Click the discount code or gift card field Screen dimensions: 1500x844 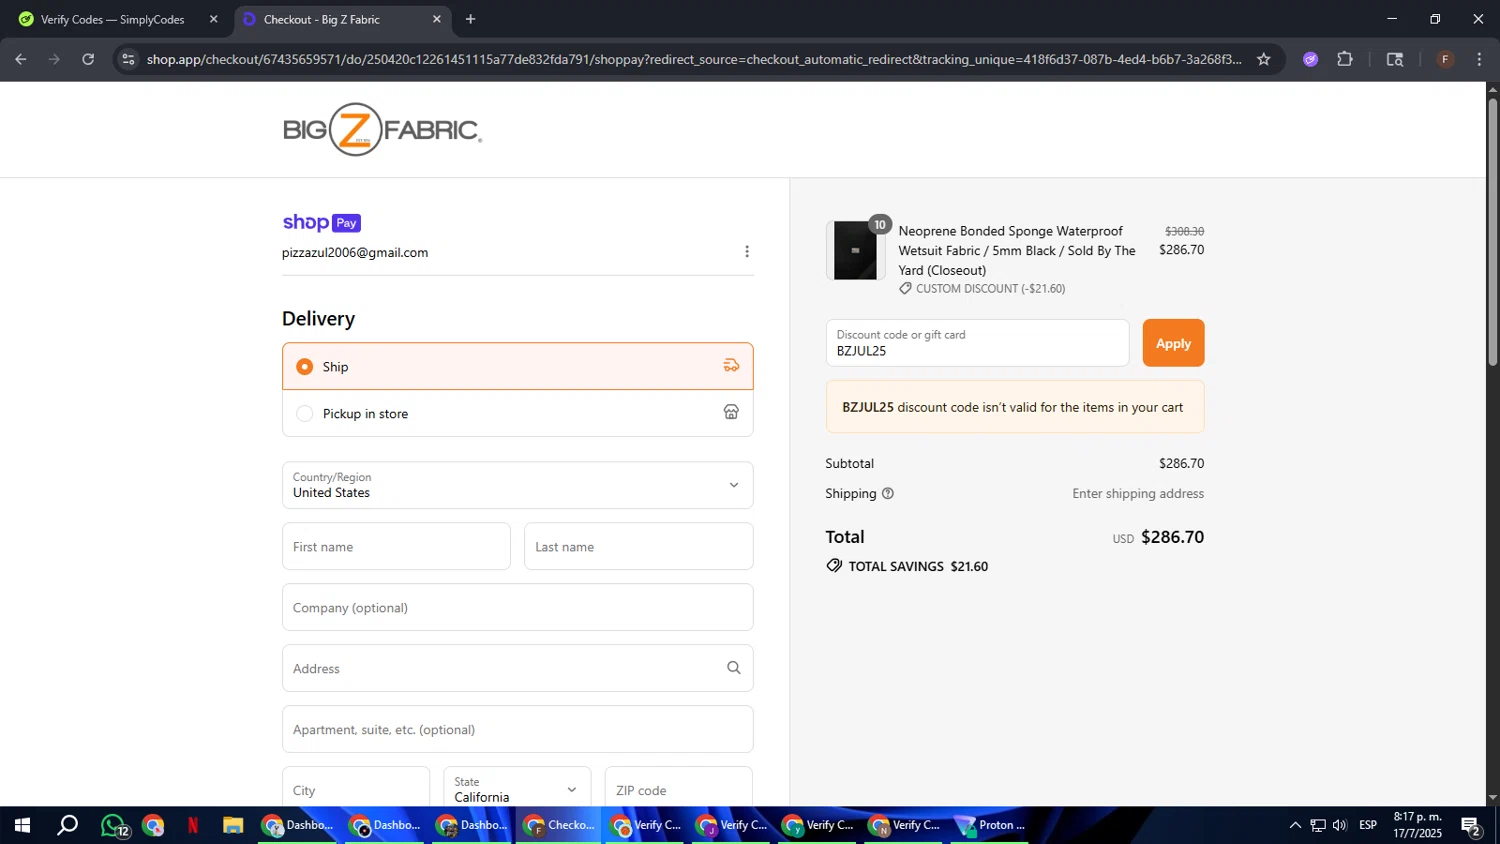tap(977, 343)
